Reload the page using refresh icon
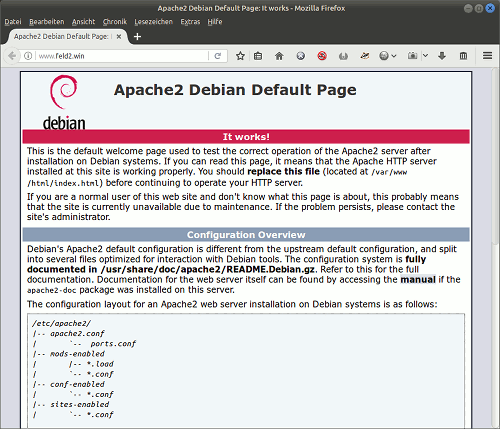Image resolution: width=500 pixels, height=429 pixels. [x=218, y=56]
